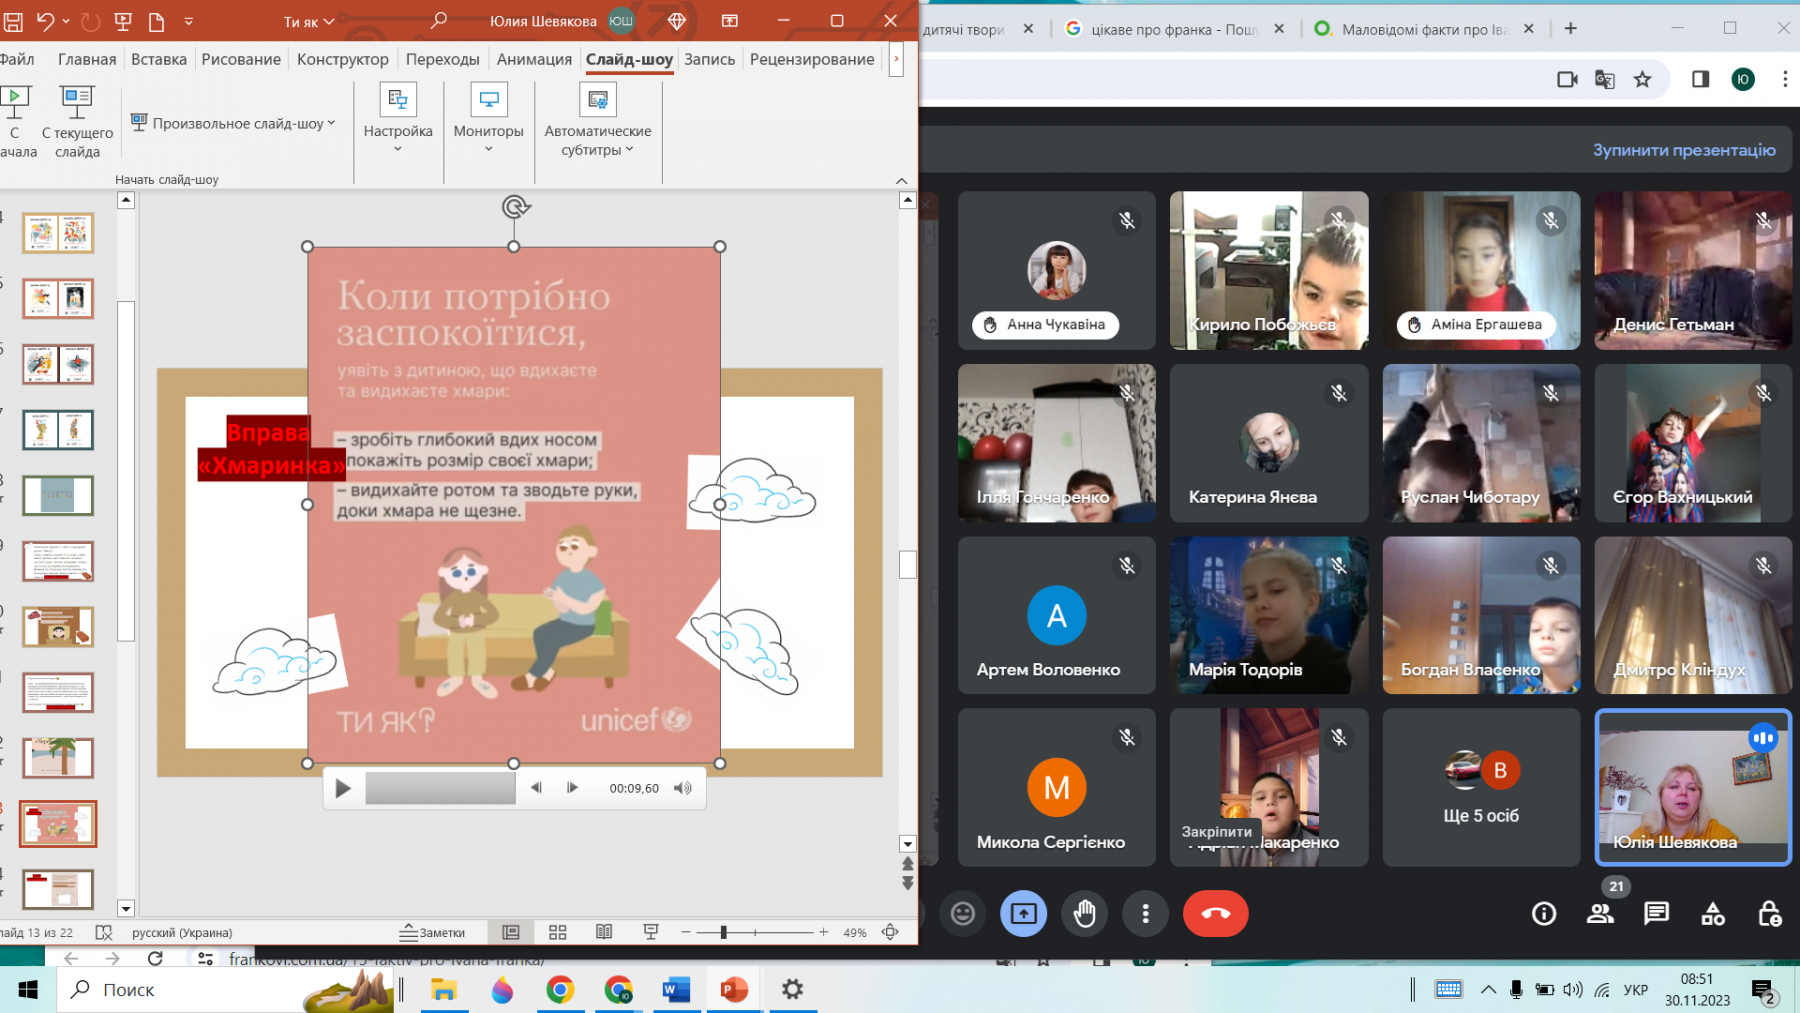
Task: Mute the video volume on the slide
Action: click(x=683, y=788)
